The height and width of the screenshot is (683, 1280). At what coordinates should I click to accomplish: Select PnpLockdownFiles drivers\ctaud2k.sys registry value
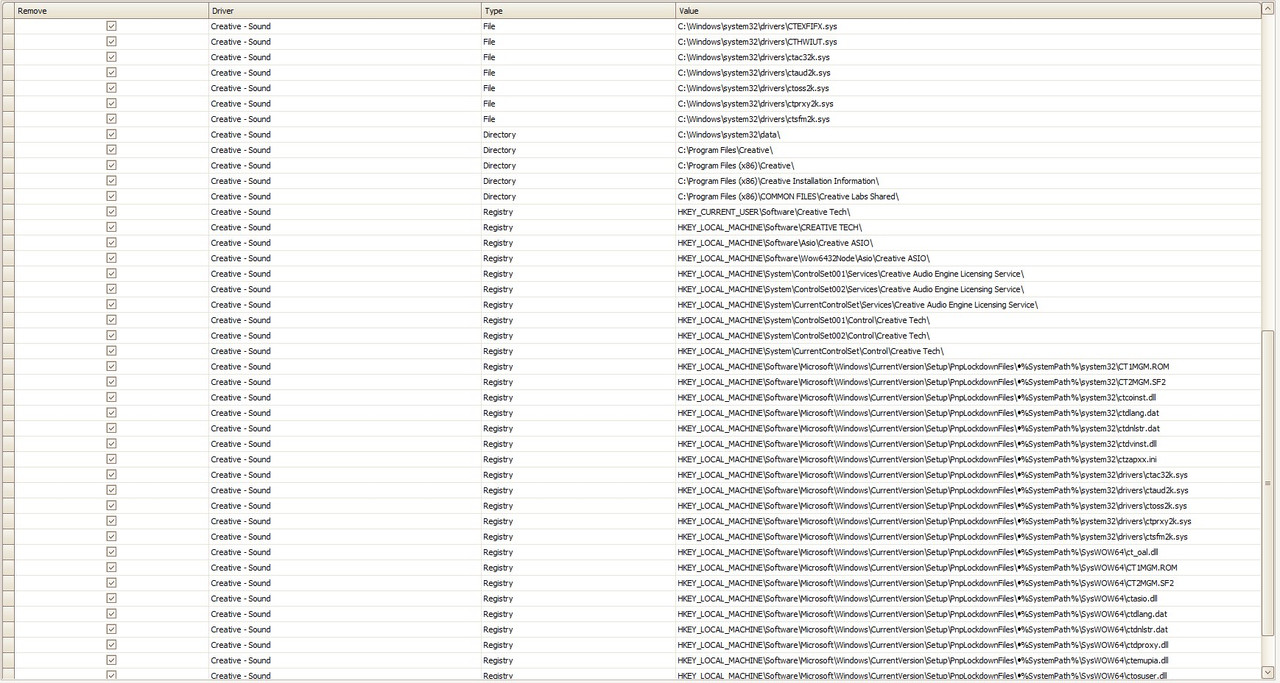968,490
